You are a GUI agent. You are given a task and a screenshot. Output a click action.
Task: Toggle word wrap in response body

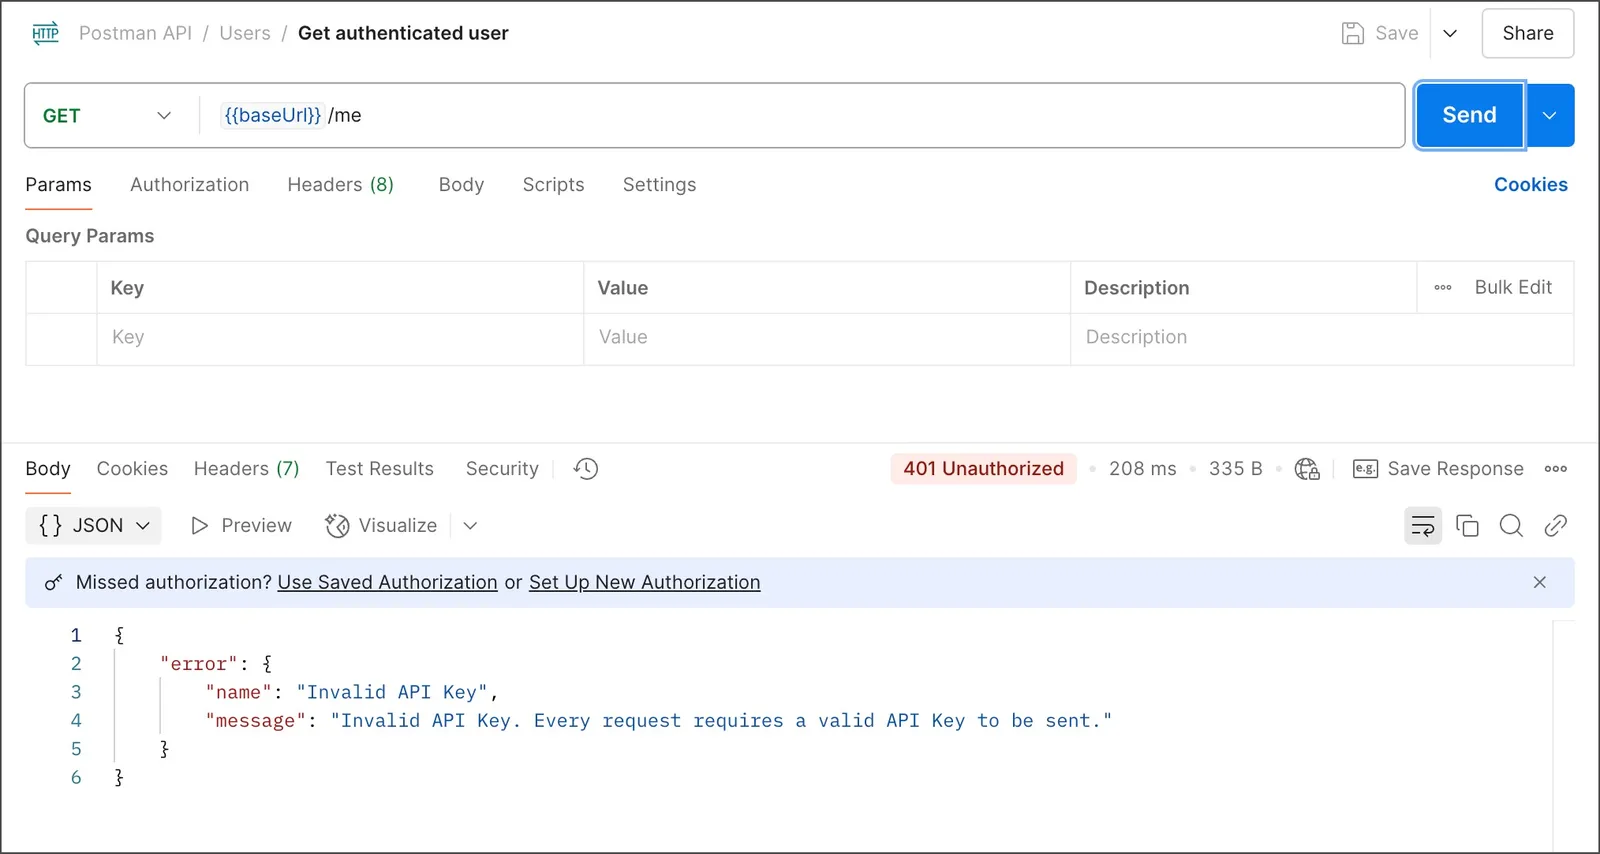1423,526
